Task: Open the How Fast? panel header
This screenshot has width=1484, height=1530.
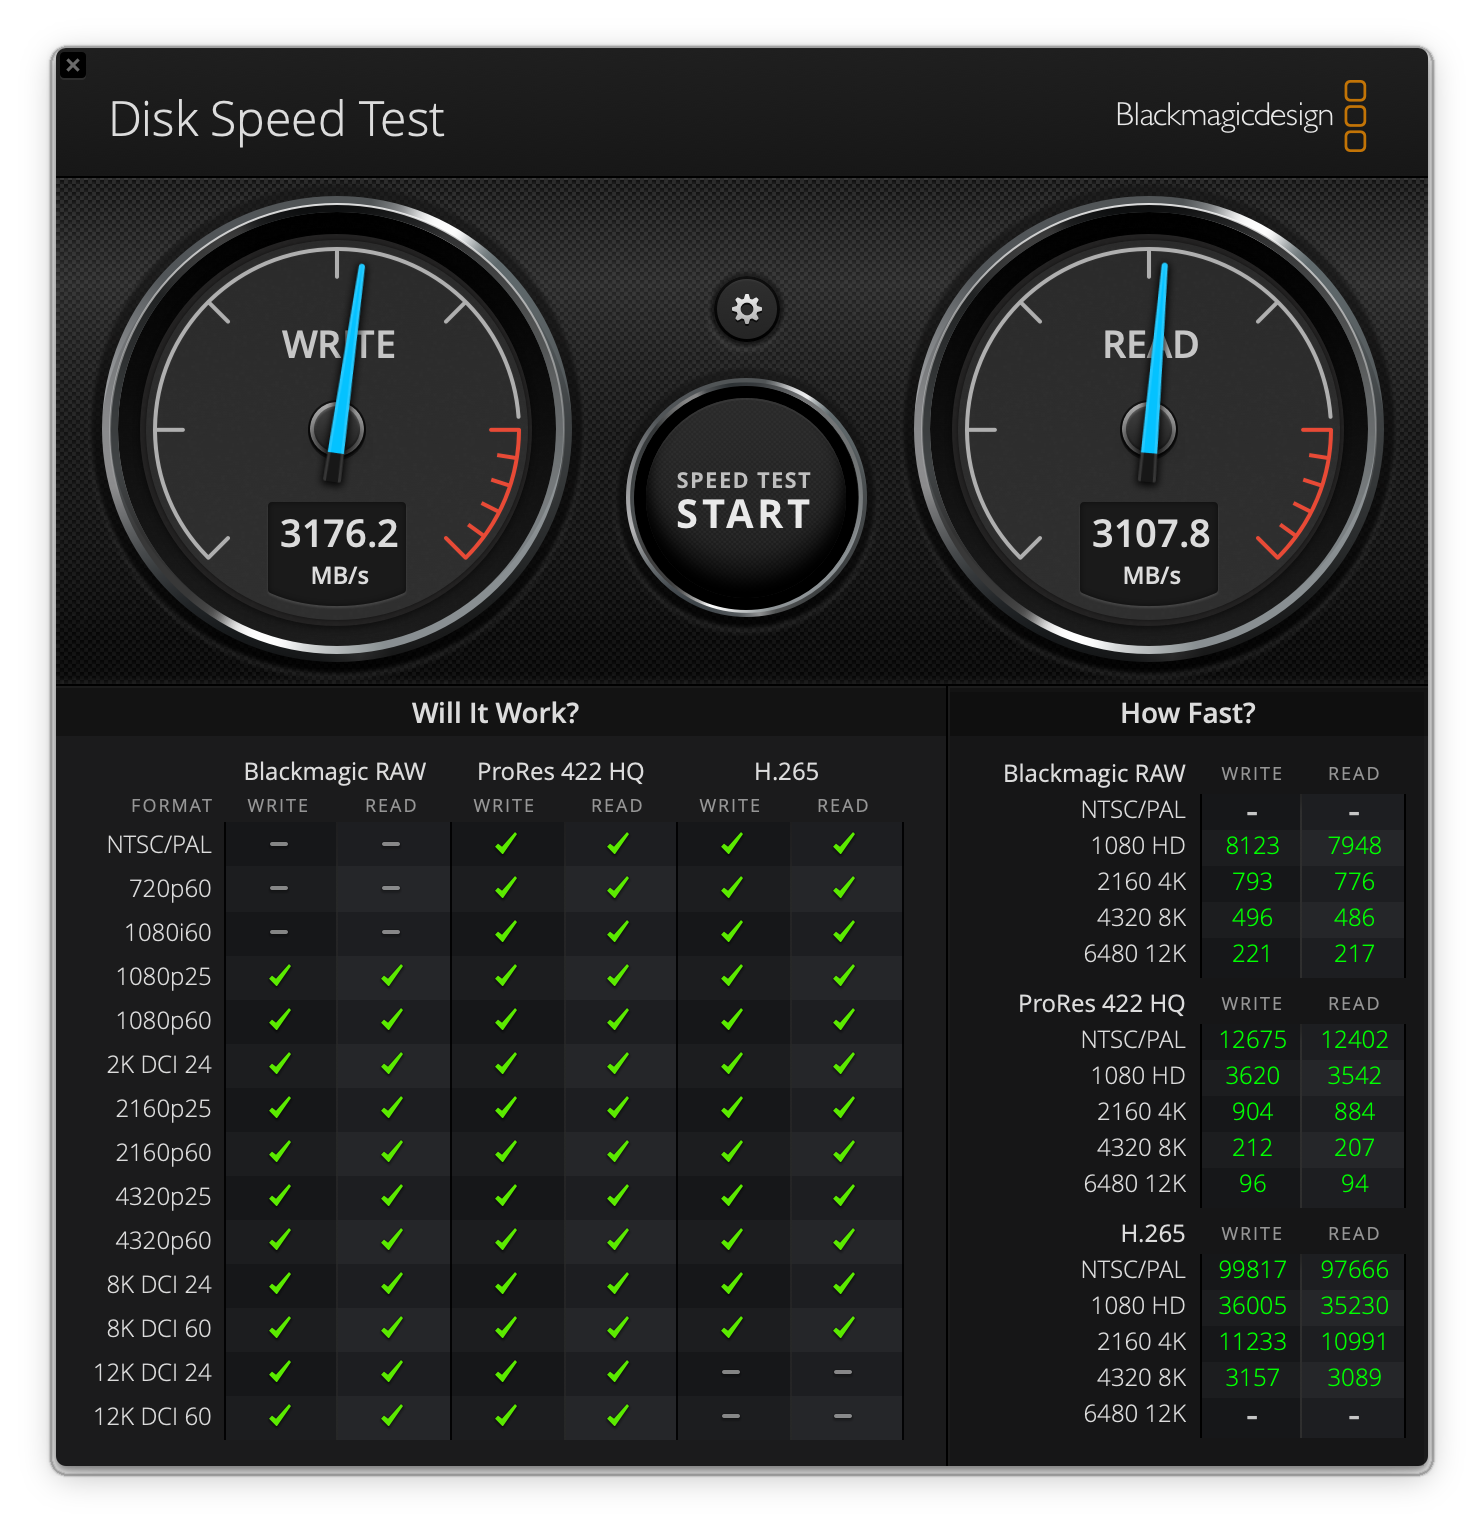Action: click(1190, 713)
